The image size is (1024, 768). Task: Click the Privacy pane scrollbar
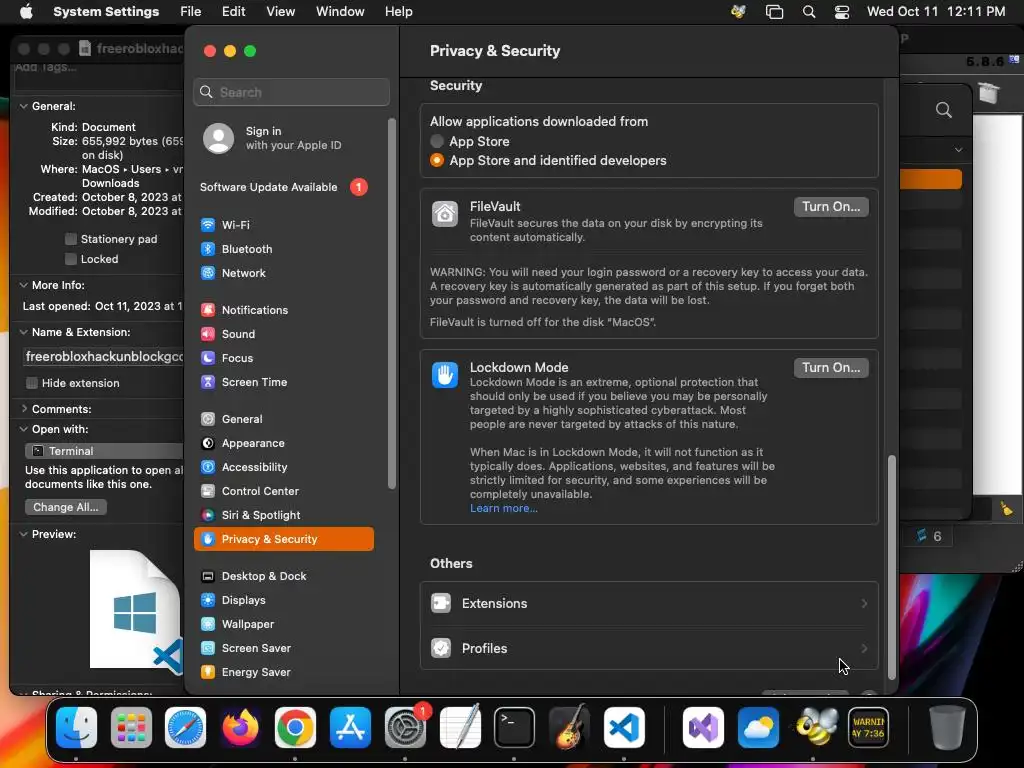pyautogui.click(x=891, y=566)
